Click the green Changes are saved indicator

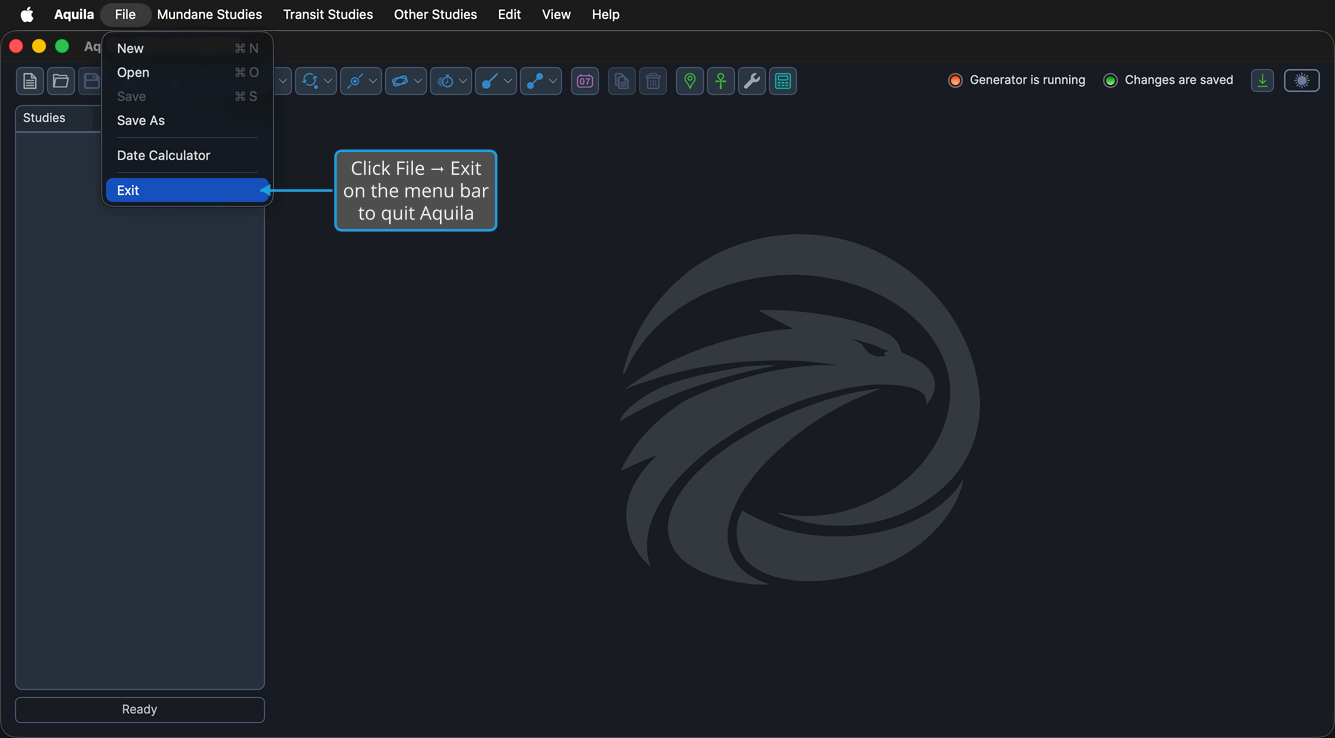(x=1110, y=80)
